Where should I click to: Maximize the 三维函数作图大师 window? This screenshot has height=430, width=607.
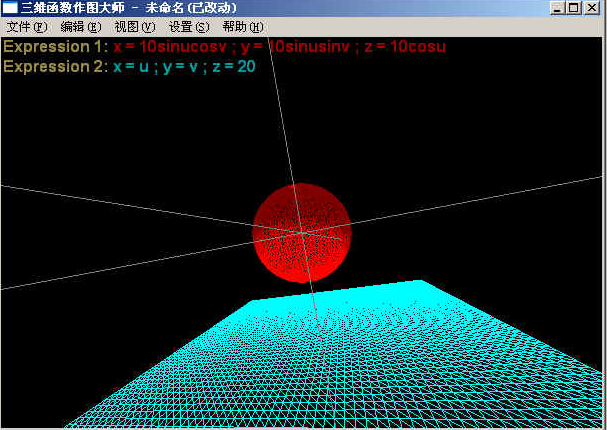point(574,8)
